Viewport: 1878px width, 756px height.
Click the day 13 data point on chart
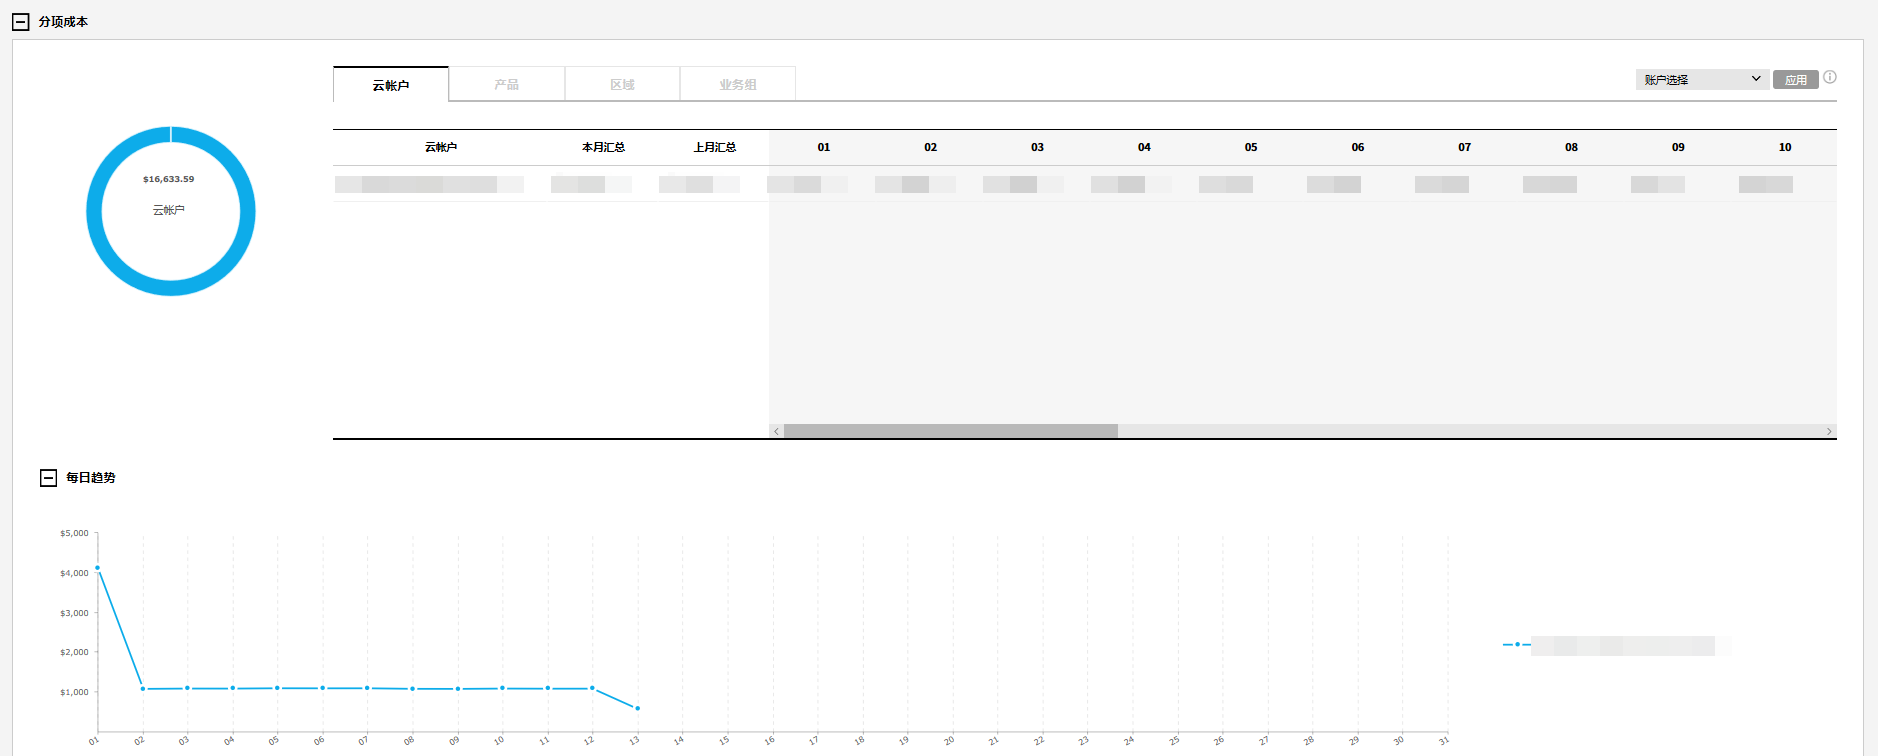638,708
